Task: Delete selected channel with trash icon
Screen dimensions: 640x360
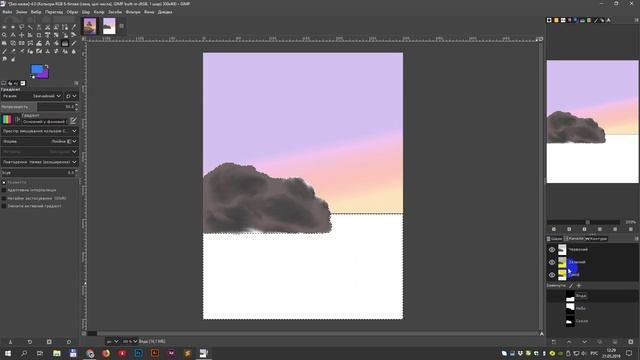Action: [x=631, y=342]
